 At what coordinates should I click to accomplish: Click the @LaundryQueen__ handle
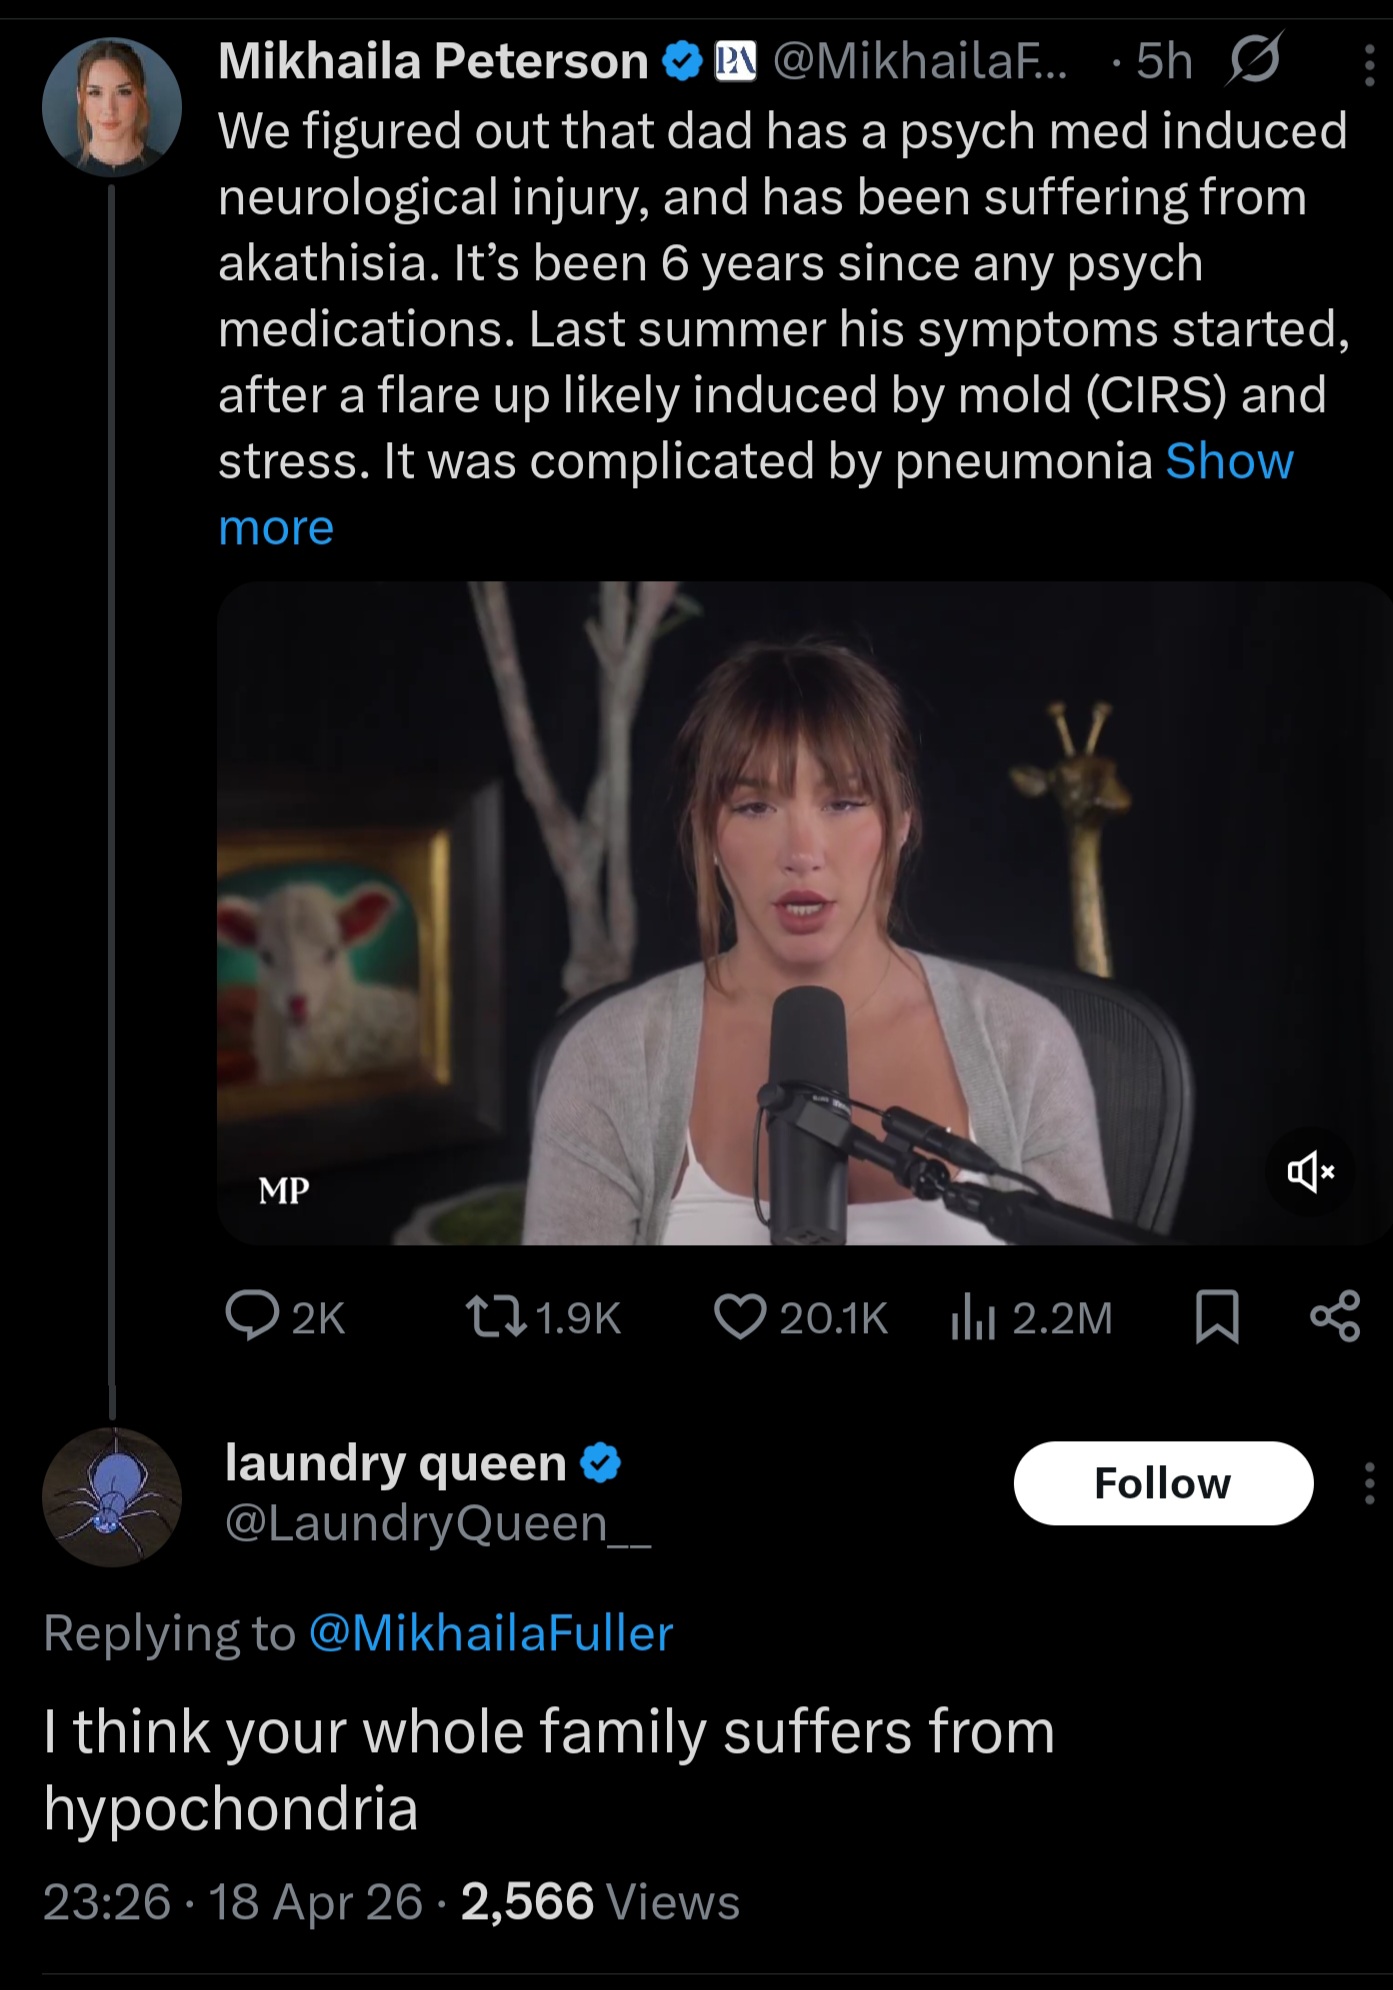[x=438, y=1524]
